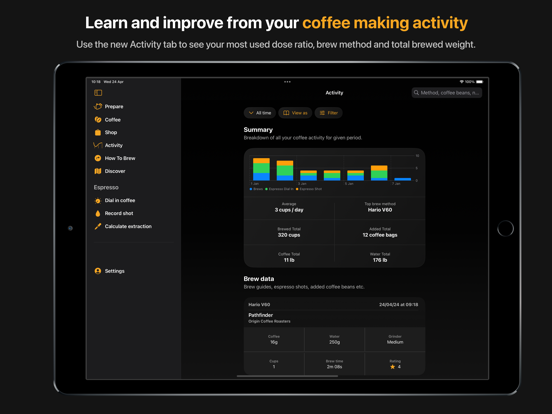Click the Dial in coffee icon

[98, 200]
